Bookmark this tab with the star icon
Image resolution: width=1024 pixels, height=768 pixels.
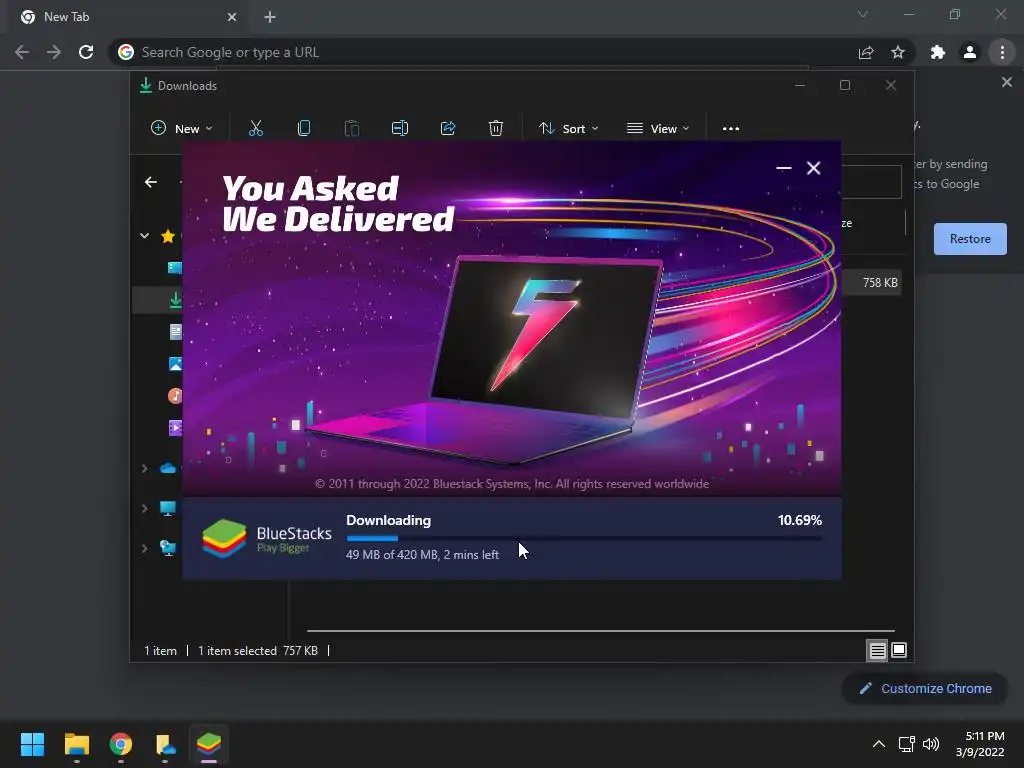tap(898, 52)
